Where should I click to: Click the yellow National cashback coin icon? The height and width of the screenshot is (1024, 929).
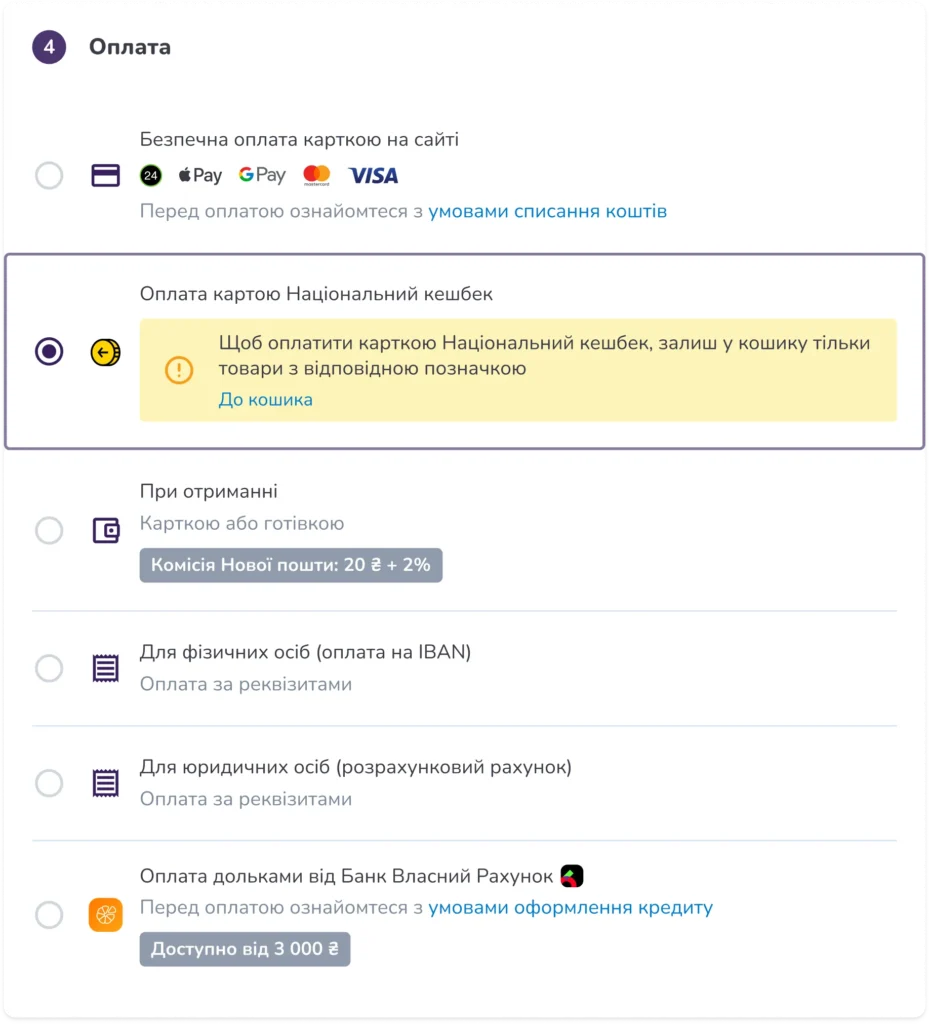tap(105, 352)
